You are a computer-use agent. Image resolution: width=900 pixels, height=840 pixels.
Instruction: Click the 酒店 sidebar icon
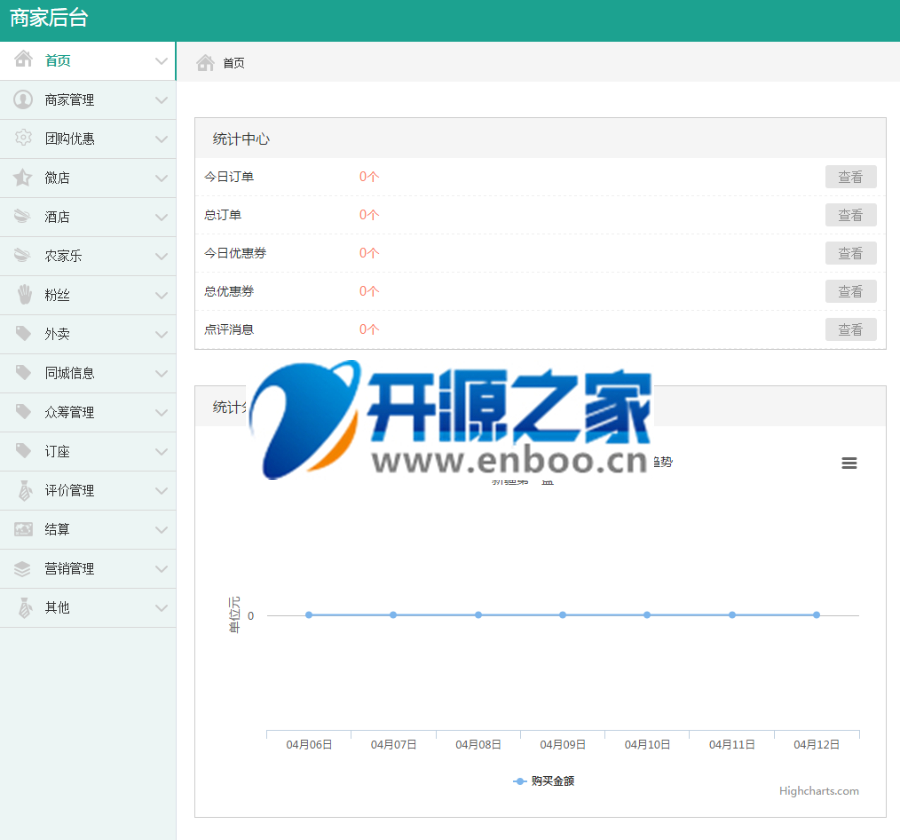pyautogui.click(x=22, y=216)
